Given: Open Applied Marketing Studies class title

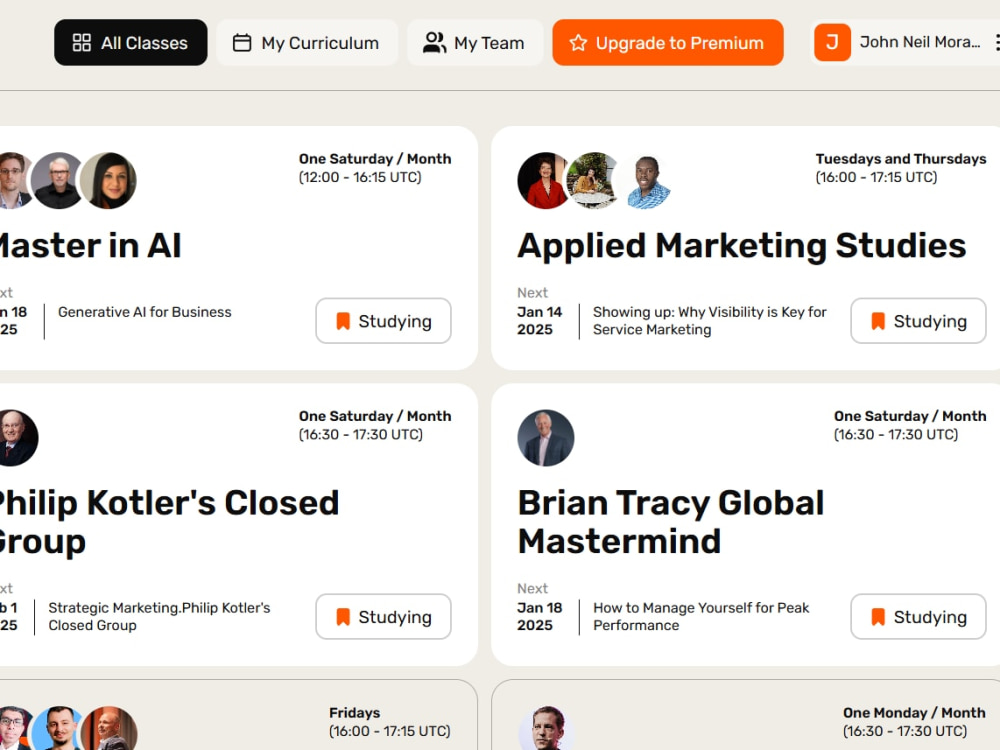Looking at the screenshot, I should [742, 246].
